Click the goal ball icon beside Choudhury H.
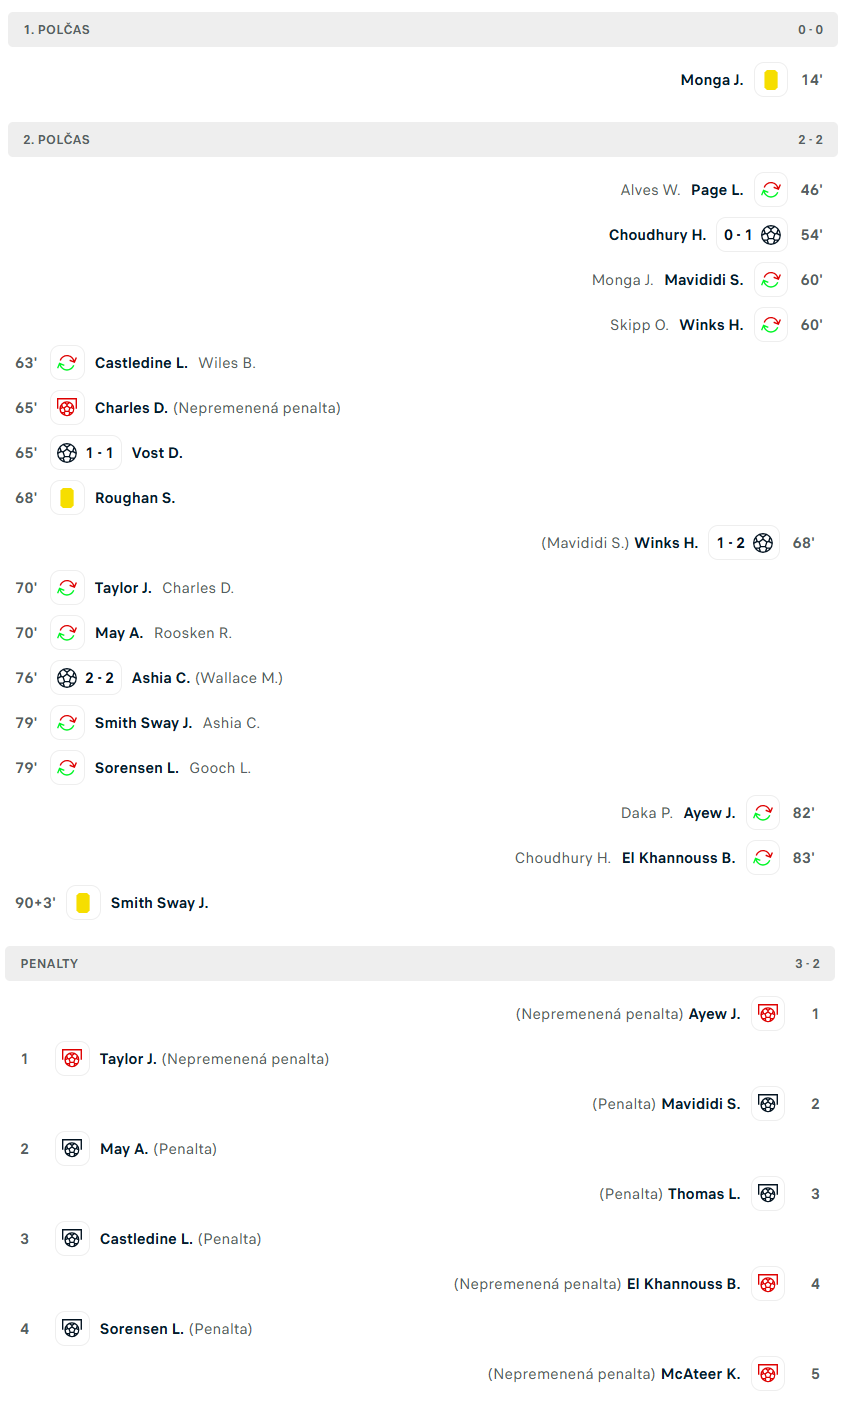Viewport: 841px width, 1409px height. 771,235
